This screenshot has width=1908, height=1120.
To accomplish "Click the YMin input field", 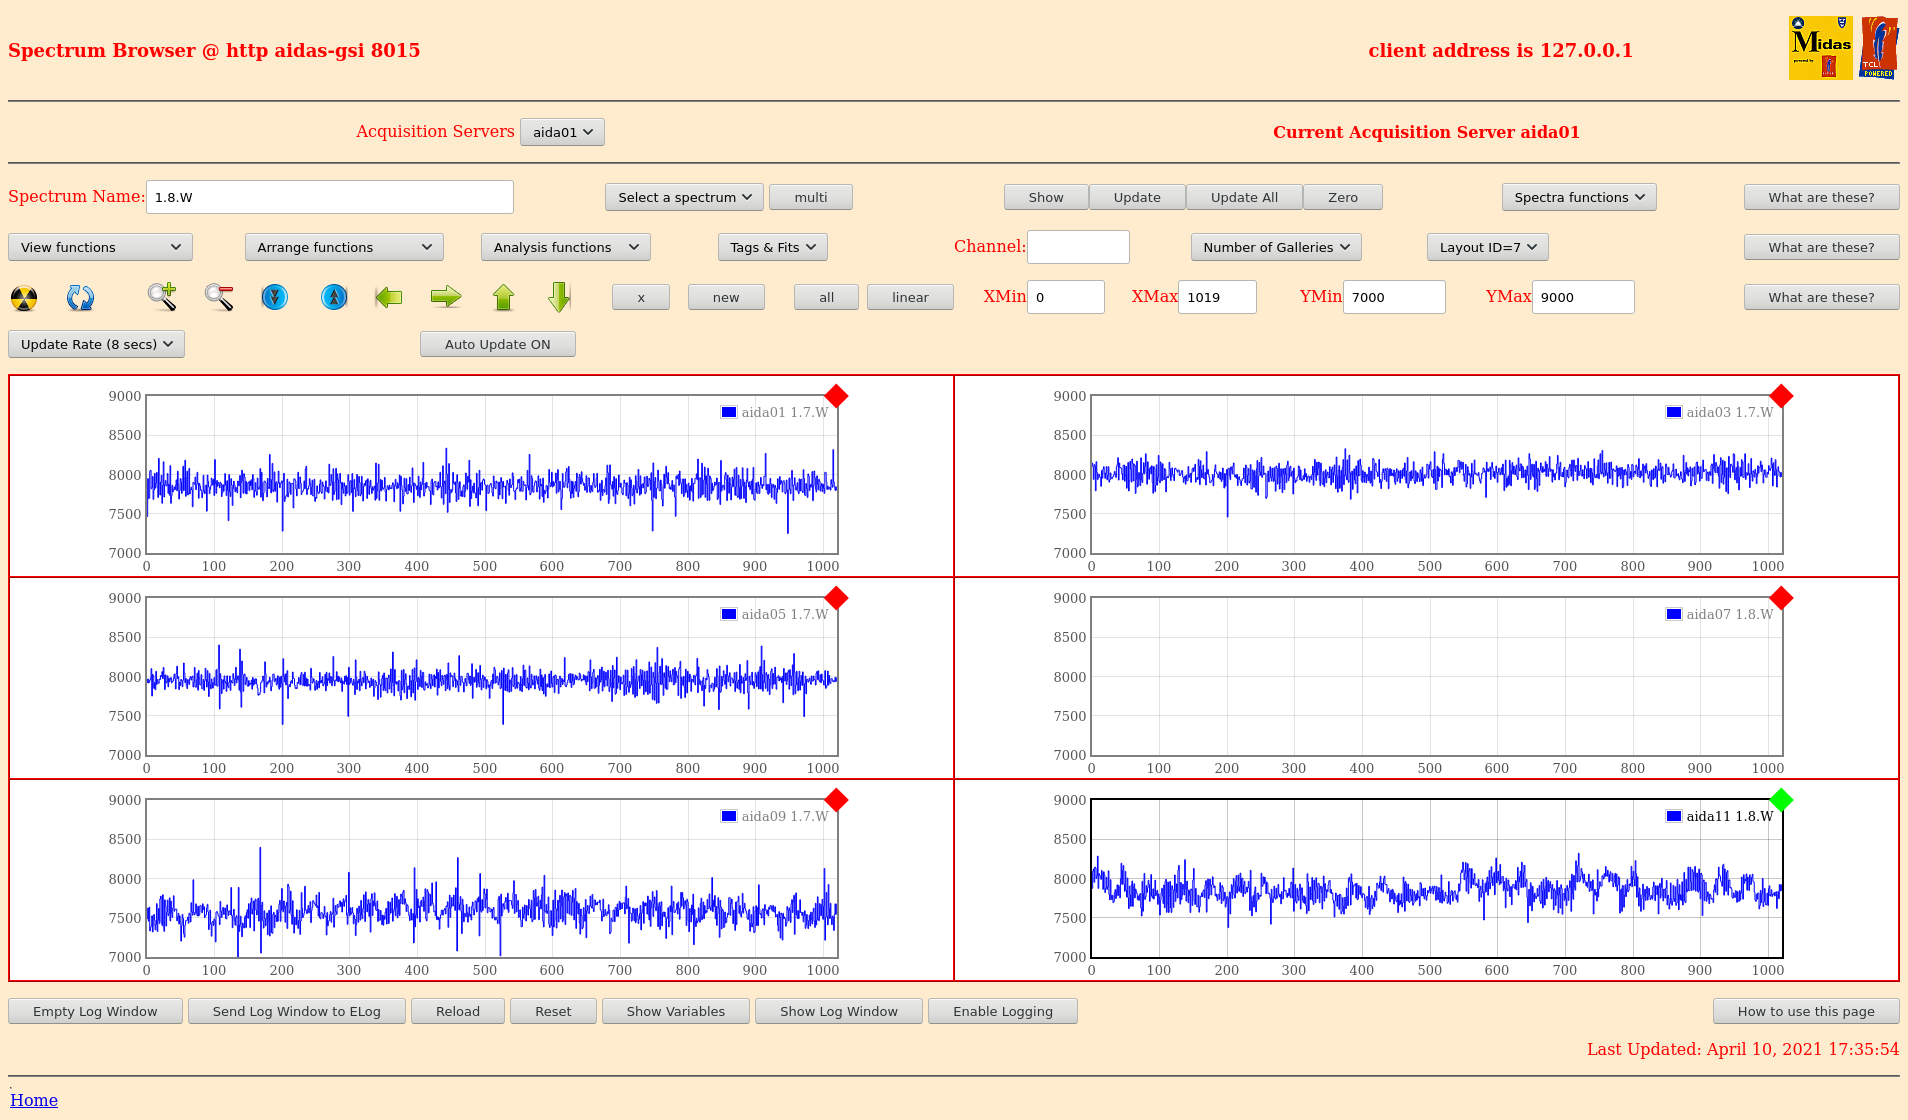I will pyautogui.click(x=1394, y=297).
